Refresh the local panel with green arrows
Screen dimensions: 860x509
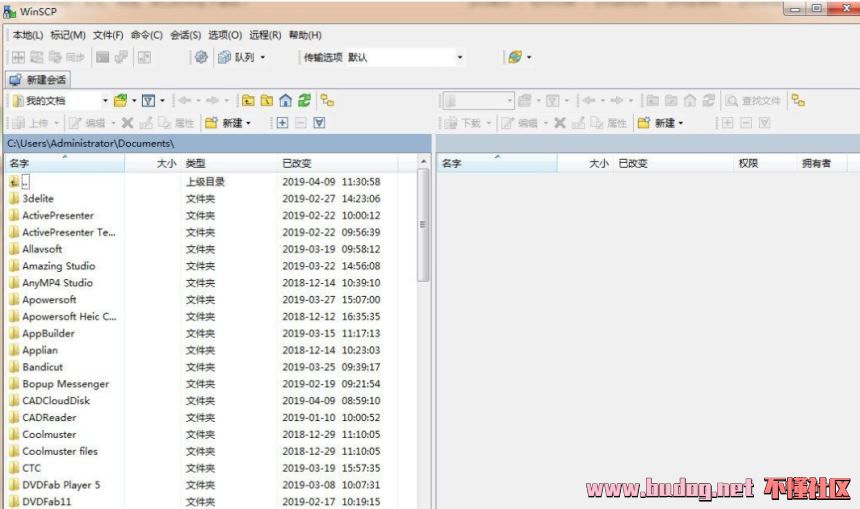304,100
